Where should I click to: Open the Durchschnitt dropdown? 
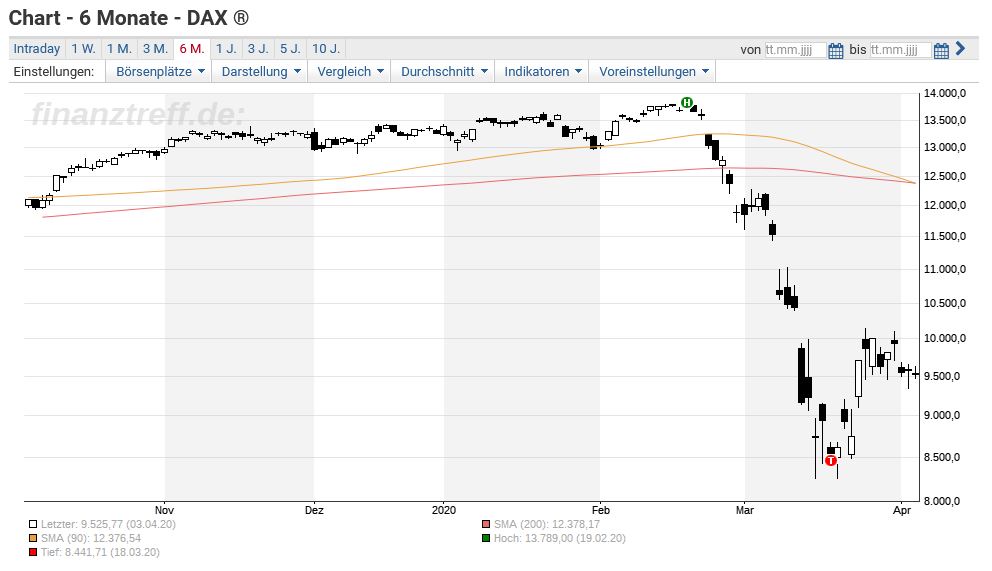[443, 71]
